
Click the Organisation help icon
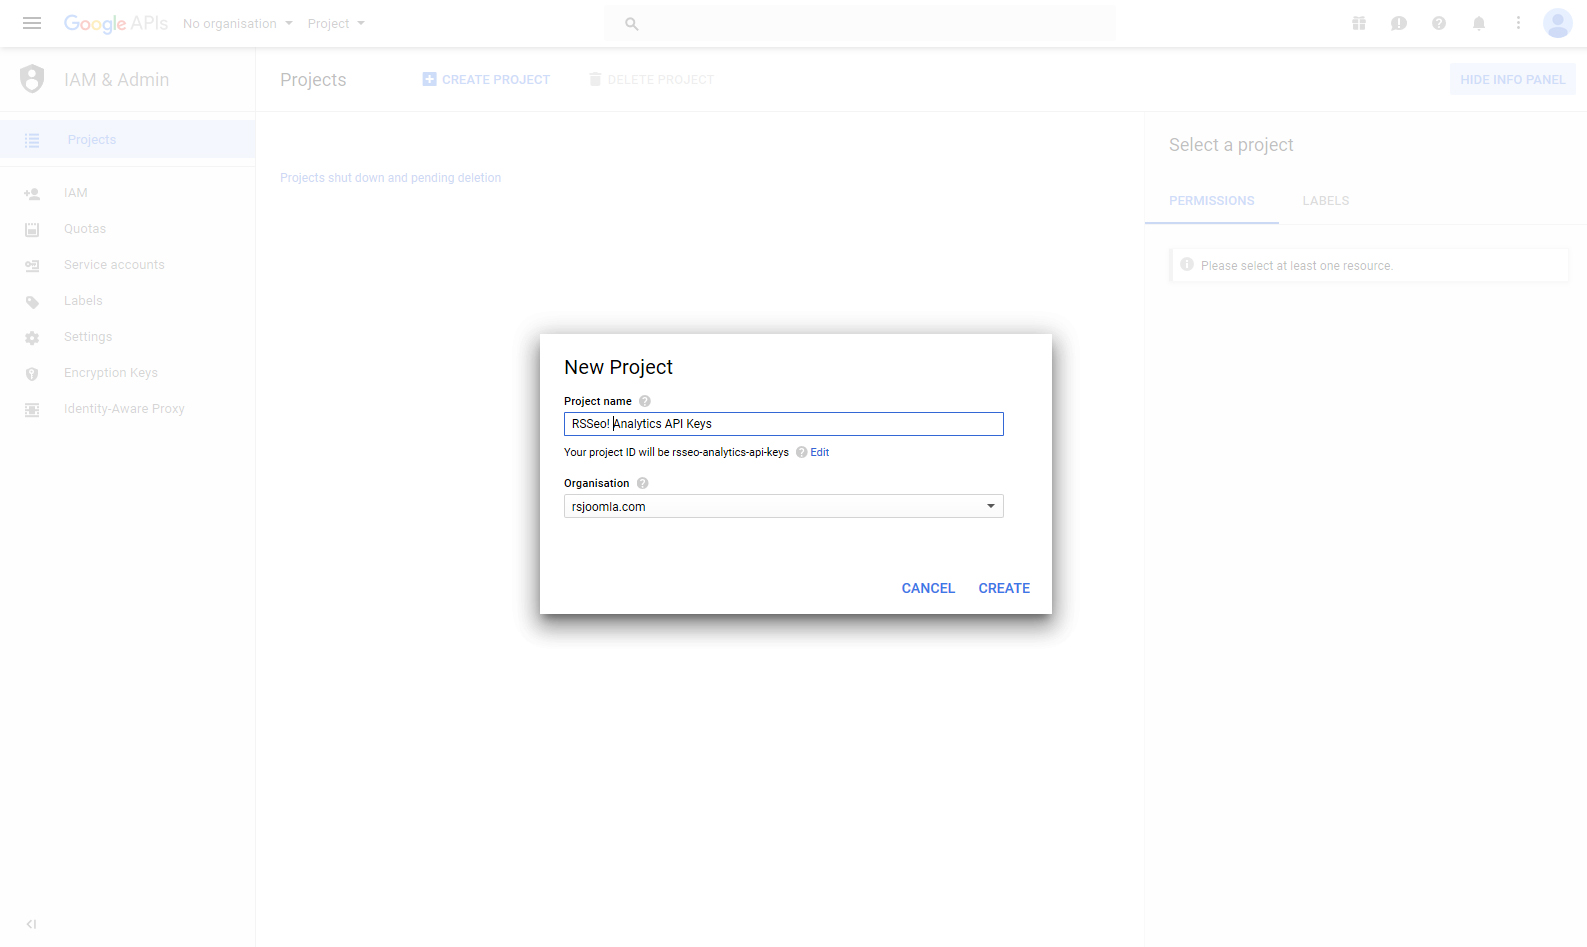643,483
